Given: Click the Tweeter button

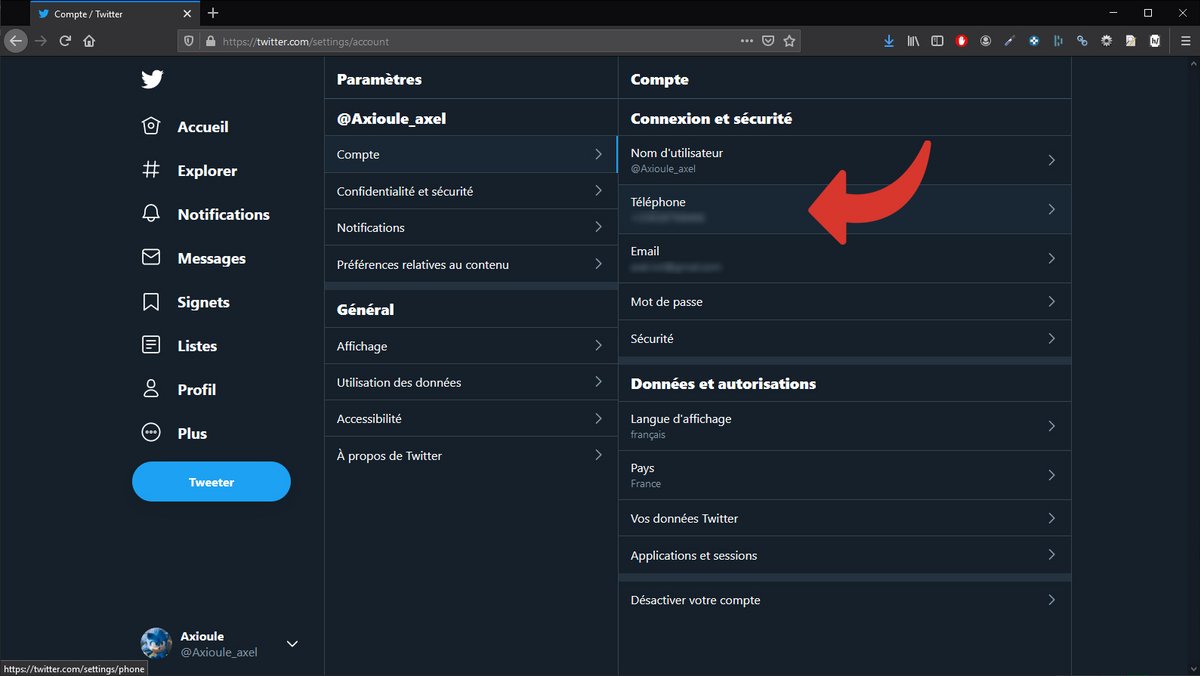Looking at the screenshot, I should point(211,482).
